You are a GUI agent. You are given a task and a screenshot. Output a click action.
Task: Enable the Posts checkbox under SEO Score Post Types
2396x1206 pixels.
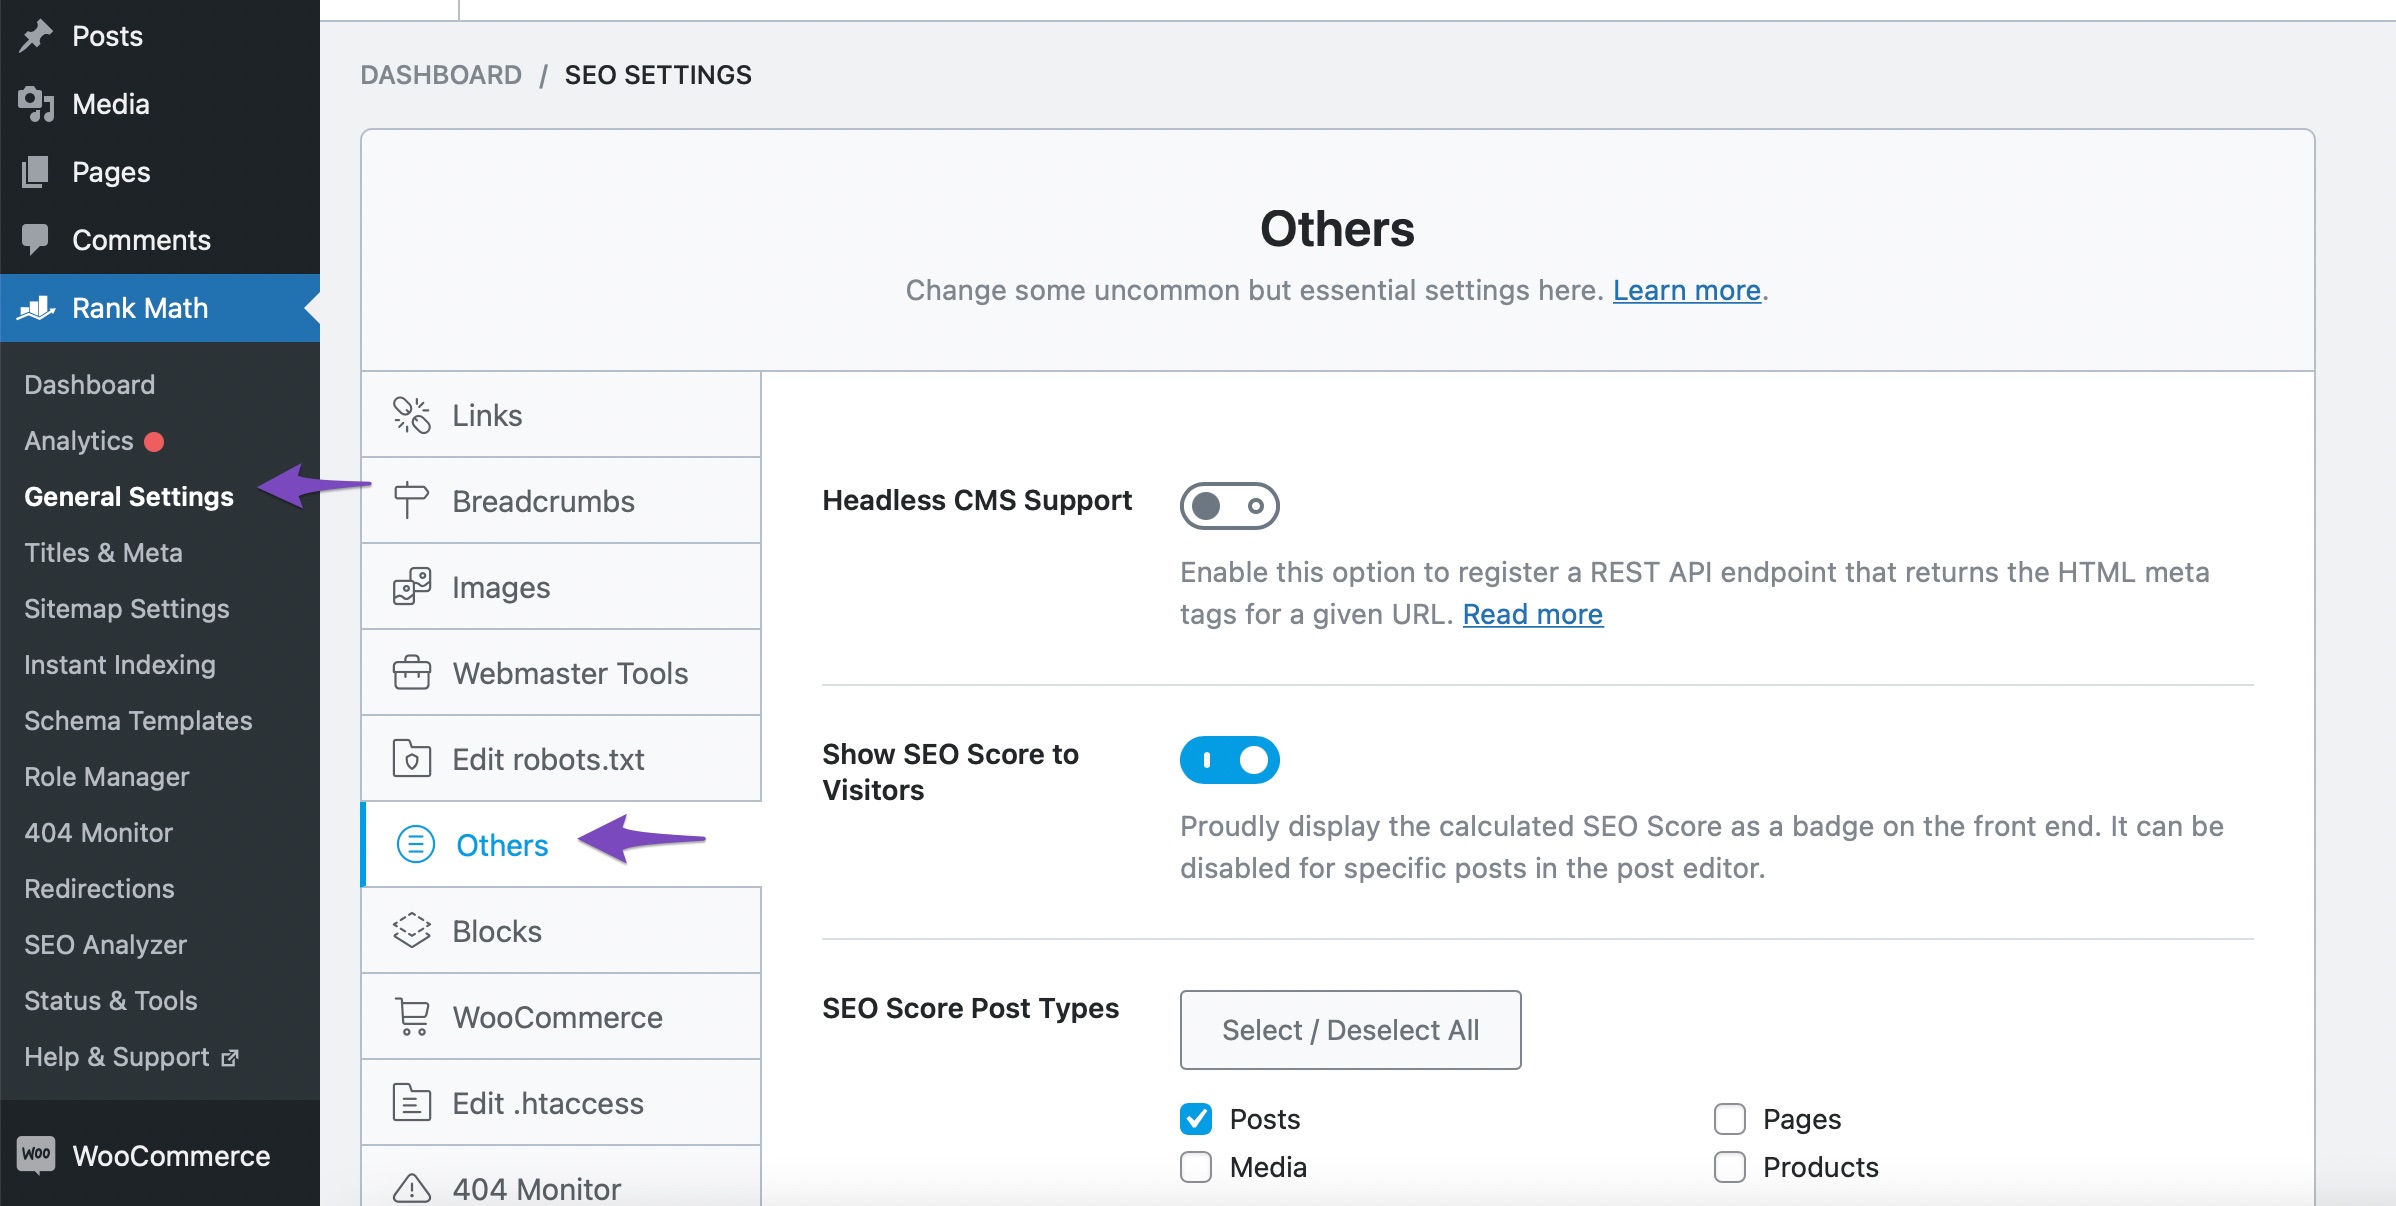coord(1196,1118)
